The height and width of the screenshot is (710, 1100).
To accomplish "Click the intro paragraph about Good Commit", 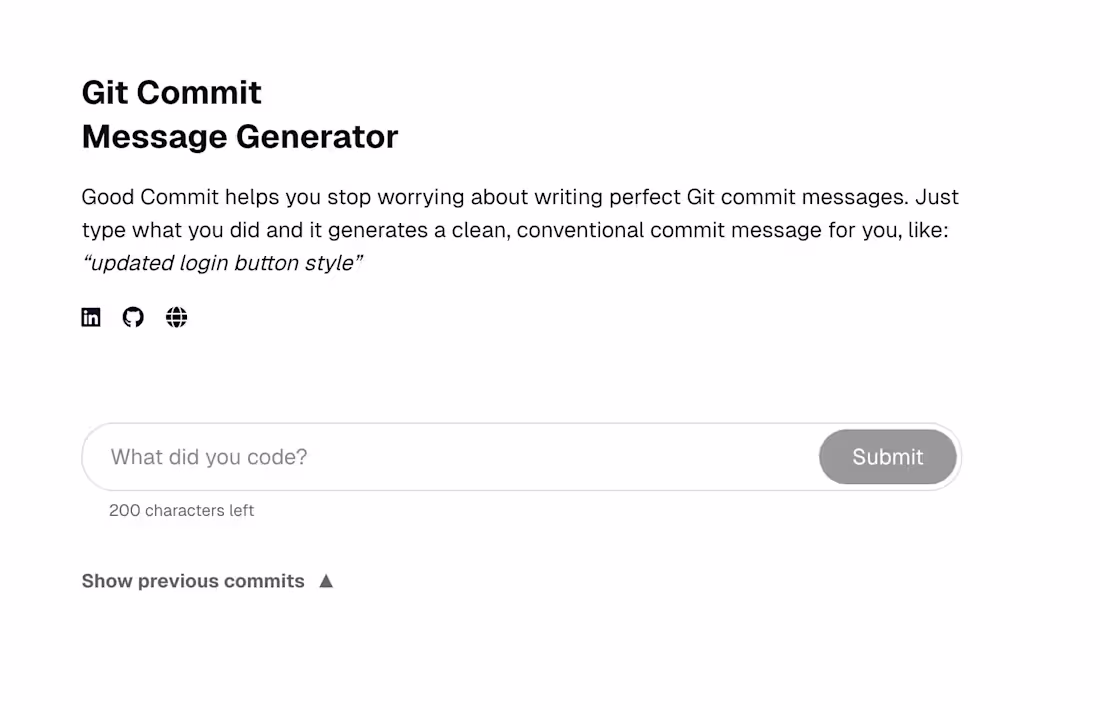I will [520, 213].
